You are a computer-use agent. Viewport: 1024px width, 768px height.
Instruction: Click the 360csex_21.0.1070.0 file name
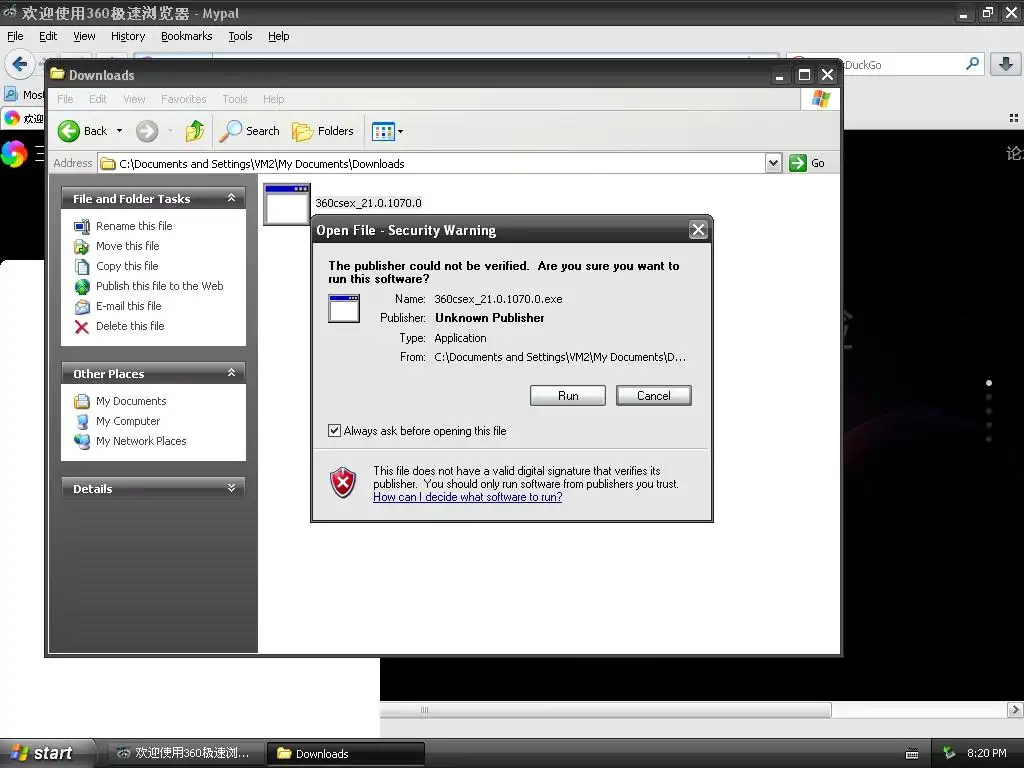point(368,203)
